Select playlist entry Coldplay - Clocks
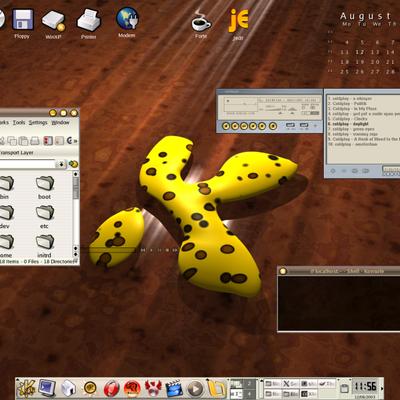The height and width of the screenshot is (400, 400). pos(348,119)
